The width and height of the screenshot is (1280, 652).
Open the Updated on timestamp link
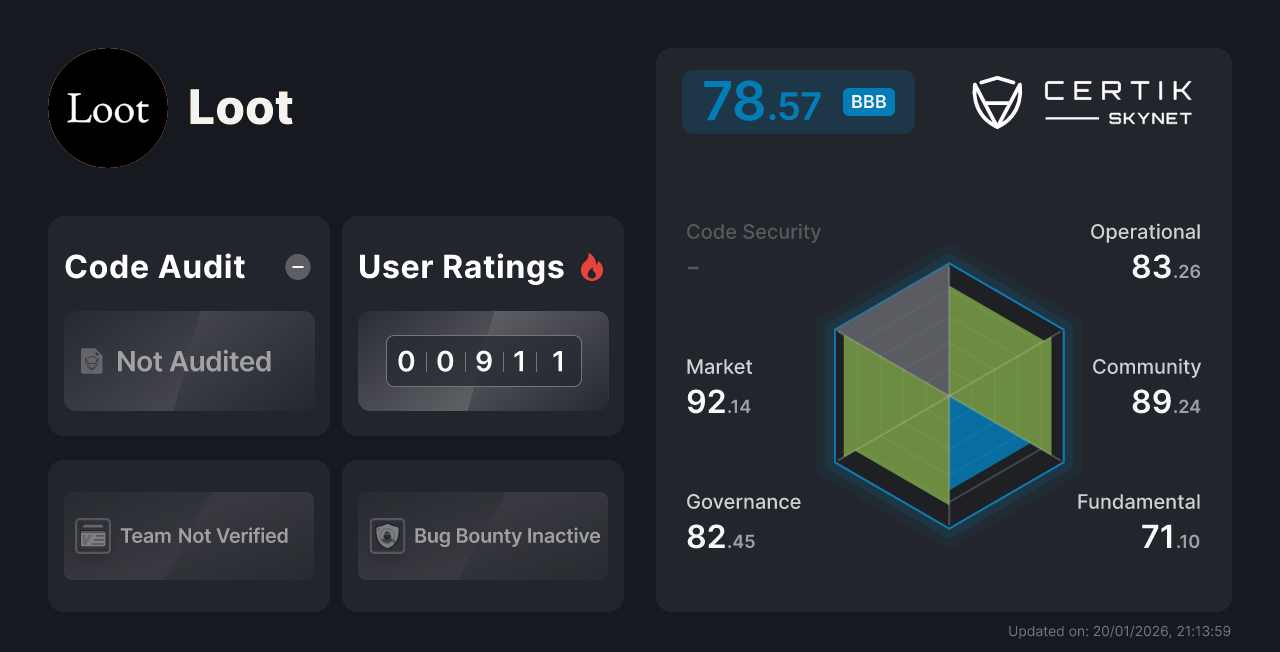[1120, 631]
